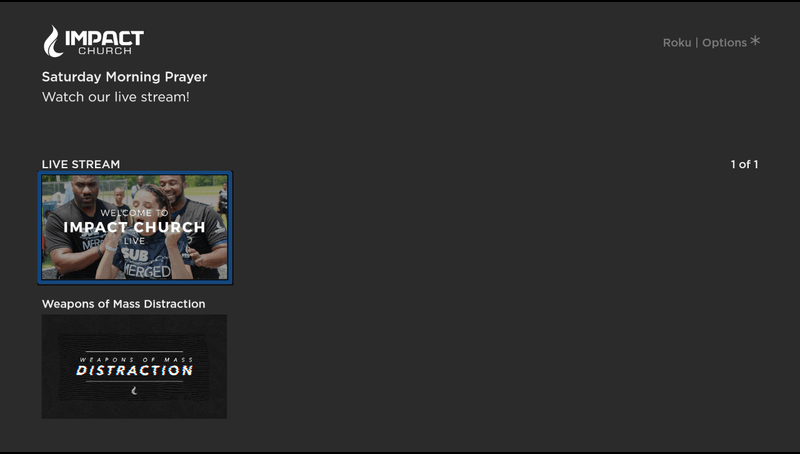Image resolution: width=800 pixels, height=454 pixels.
Task: Click the small 'WEAPONS OF MASS' text in thumbnail
Action: pyautogui.click(x=136, y=359)
